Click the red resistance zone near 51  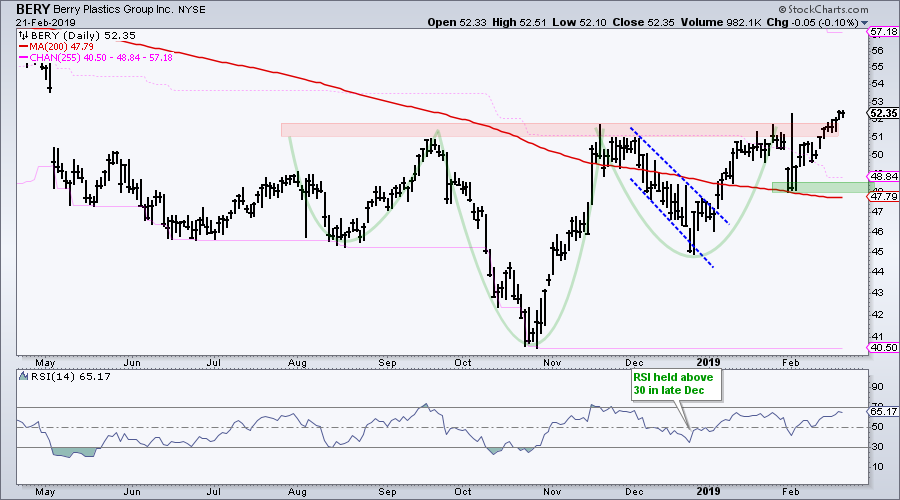(560, 130)
